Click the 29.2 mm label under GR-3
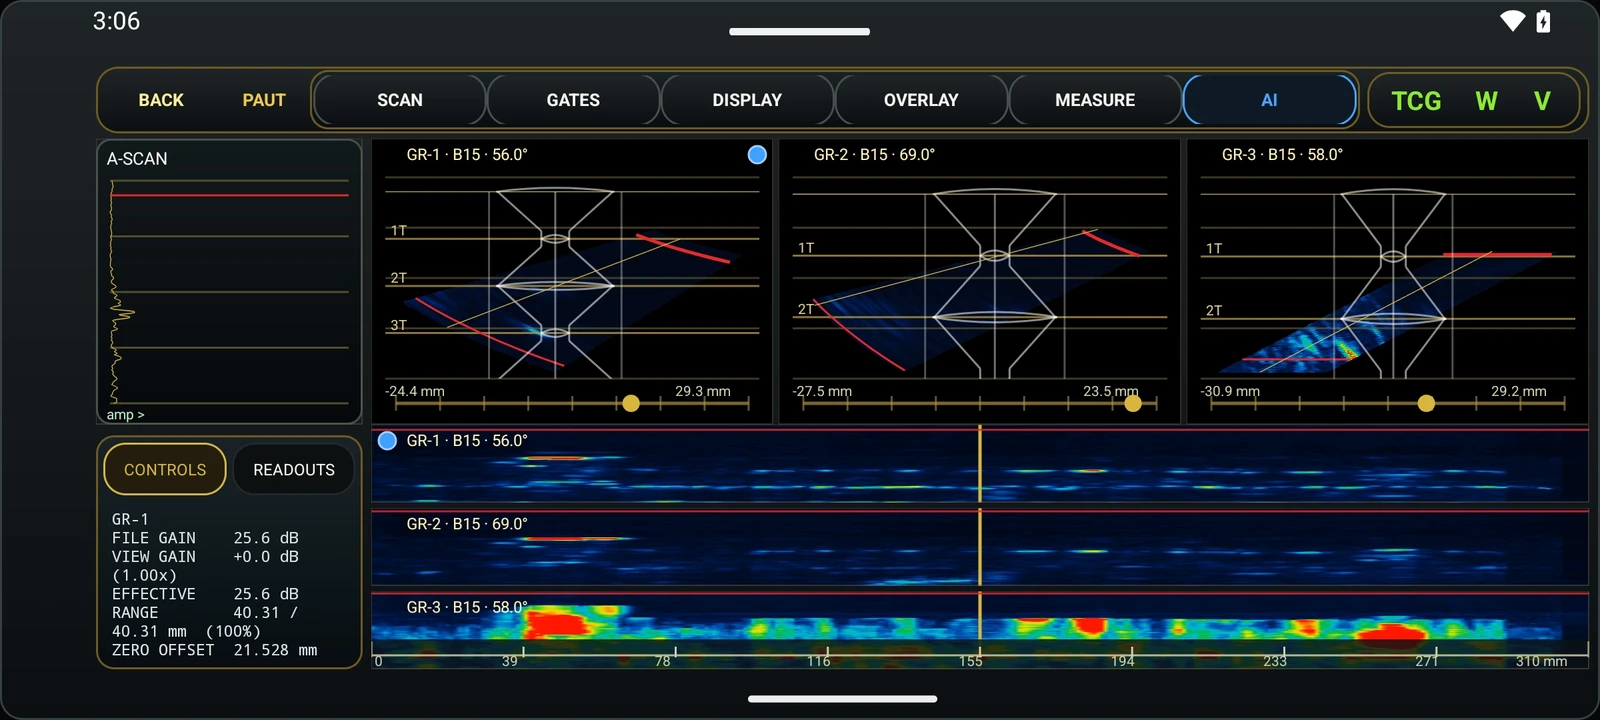This screenshot has width=1600, height=720. point(1518,391)
